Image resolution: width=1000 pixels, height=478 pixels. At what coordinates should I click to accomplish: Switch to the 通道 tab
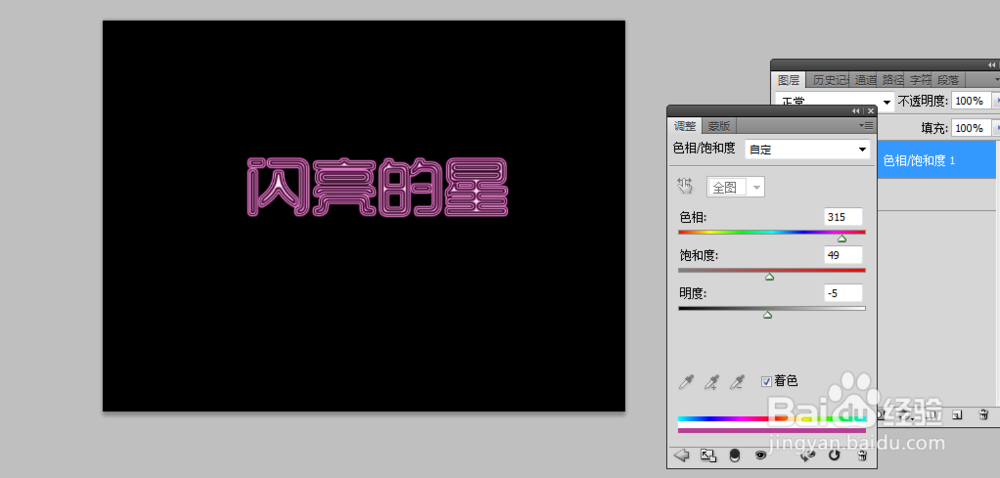click(866, 80)
